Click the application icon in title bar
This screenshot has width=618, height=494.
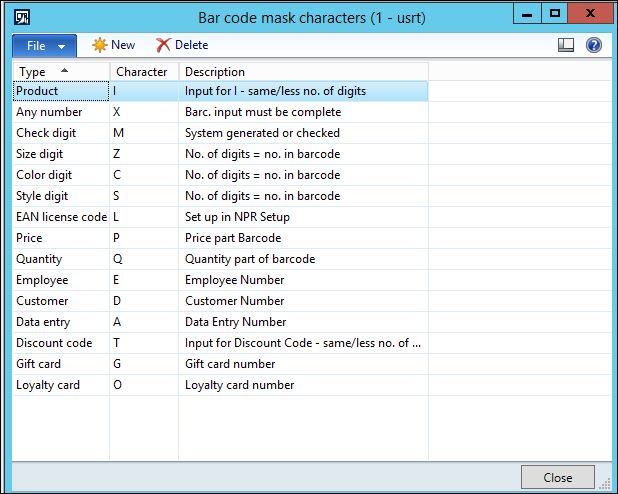pos(22,17)
